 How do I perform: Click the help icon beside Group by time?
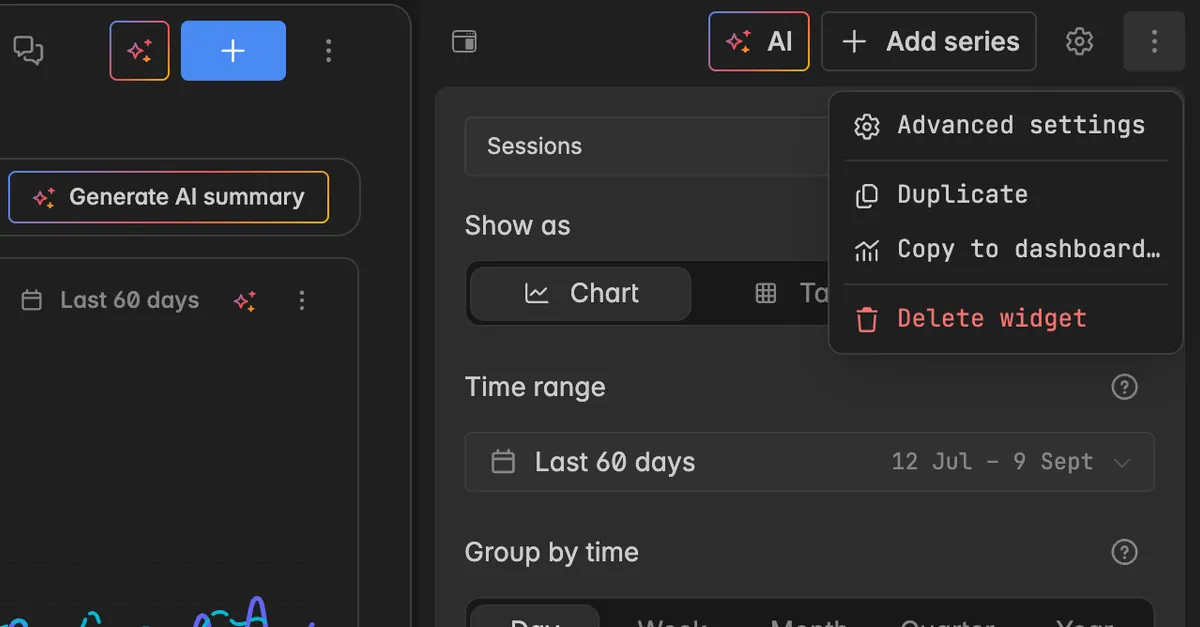click(1125, 552)
